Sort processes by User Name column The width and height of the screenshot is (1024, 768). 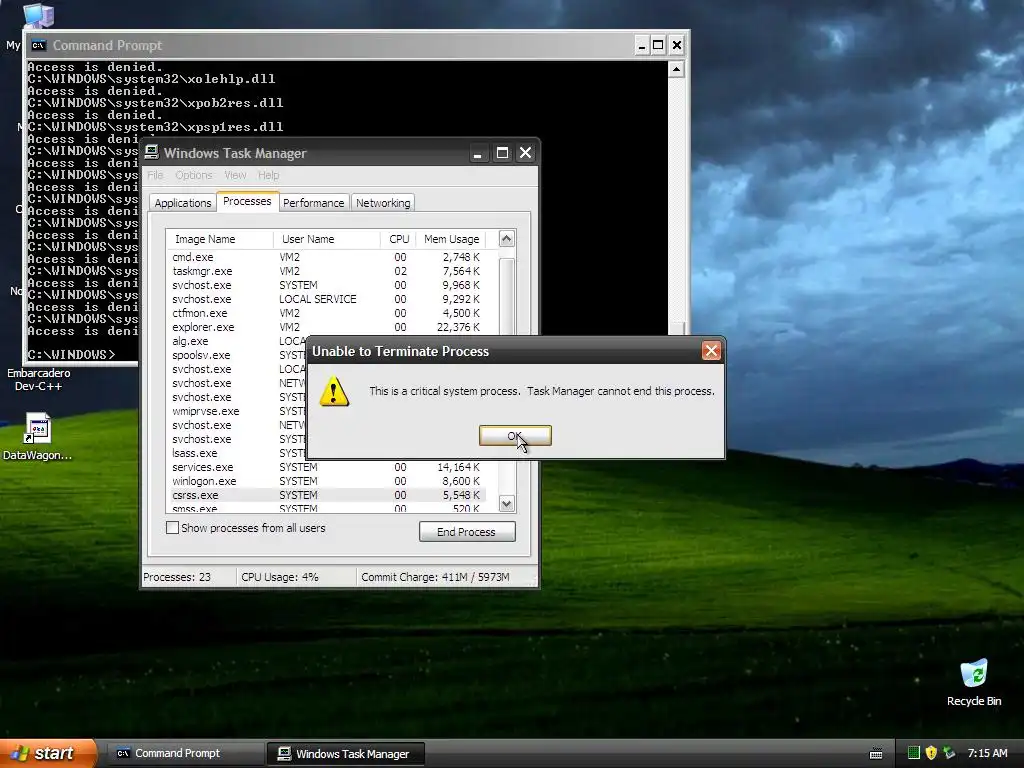327,239
